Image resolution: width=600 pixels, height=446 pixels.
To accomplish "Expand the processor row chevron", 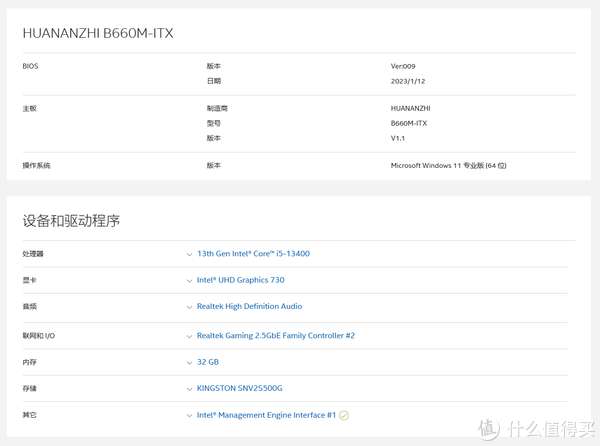I will click(189, 254).
